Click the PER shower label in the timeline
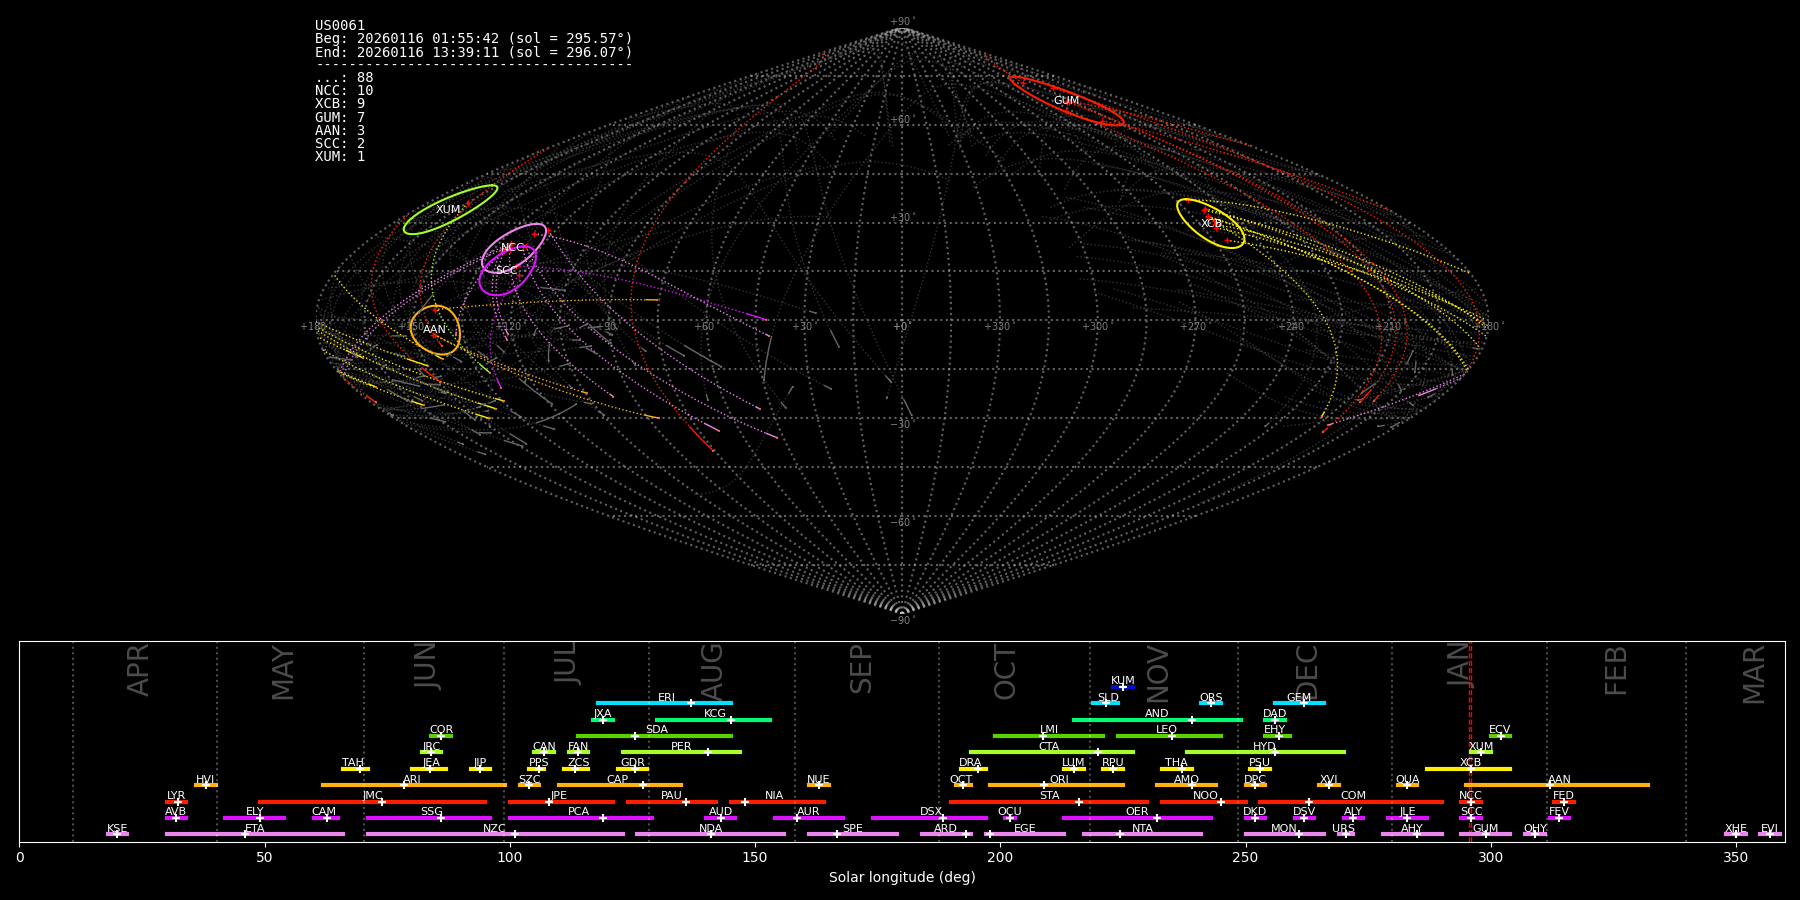The image size is (1800, 900). 681,747
